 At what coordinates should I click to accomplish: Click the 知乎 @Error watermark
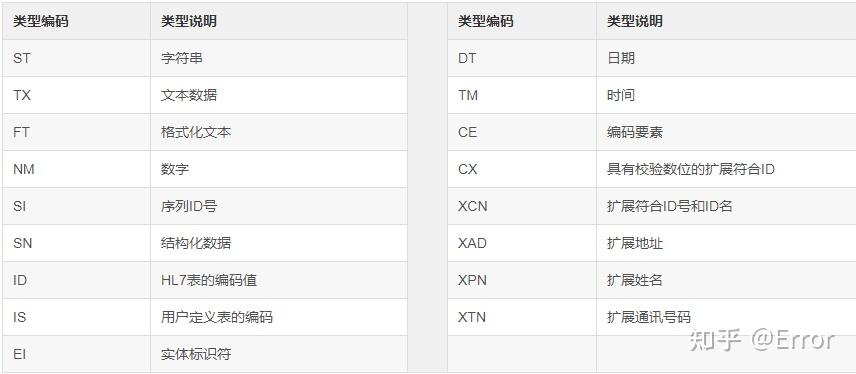(x=762, y=340)
